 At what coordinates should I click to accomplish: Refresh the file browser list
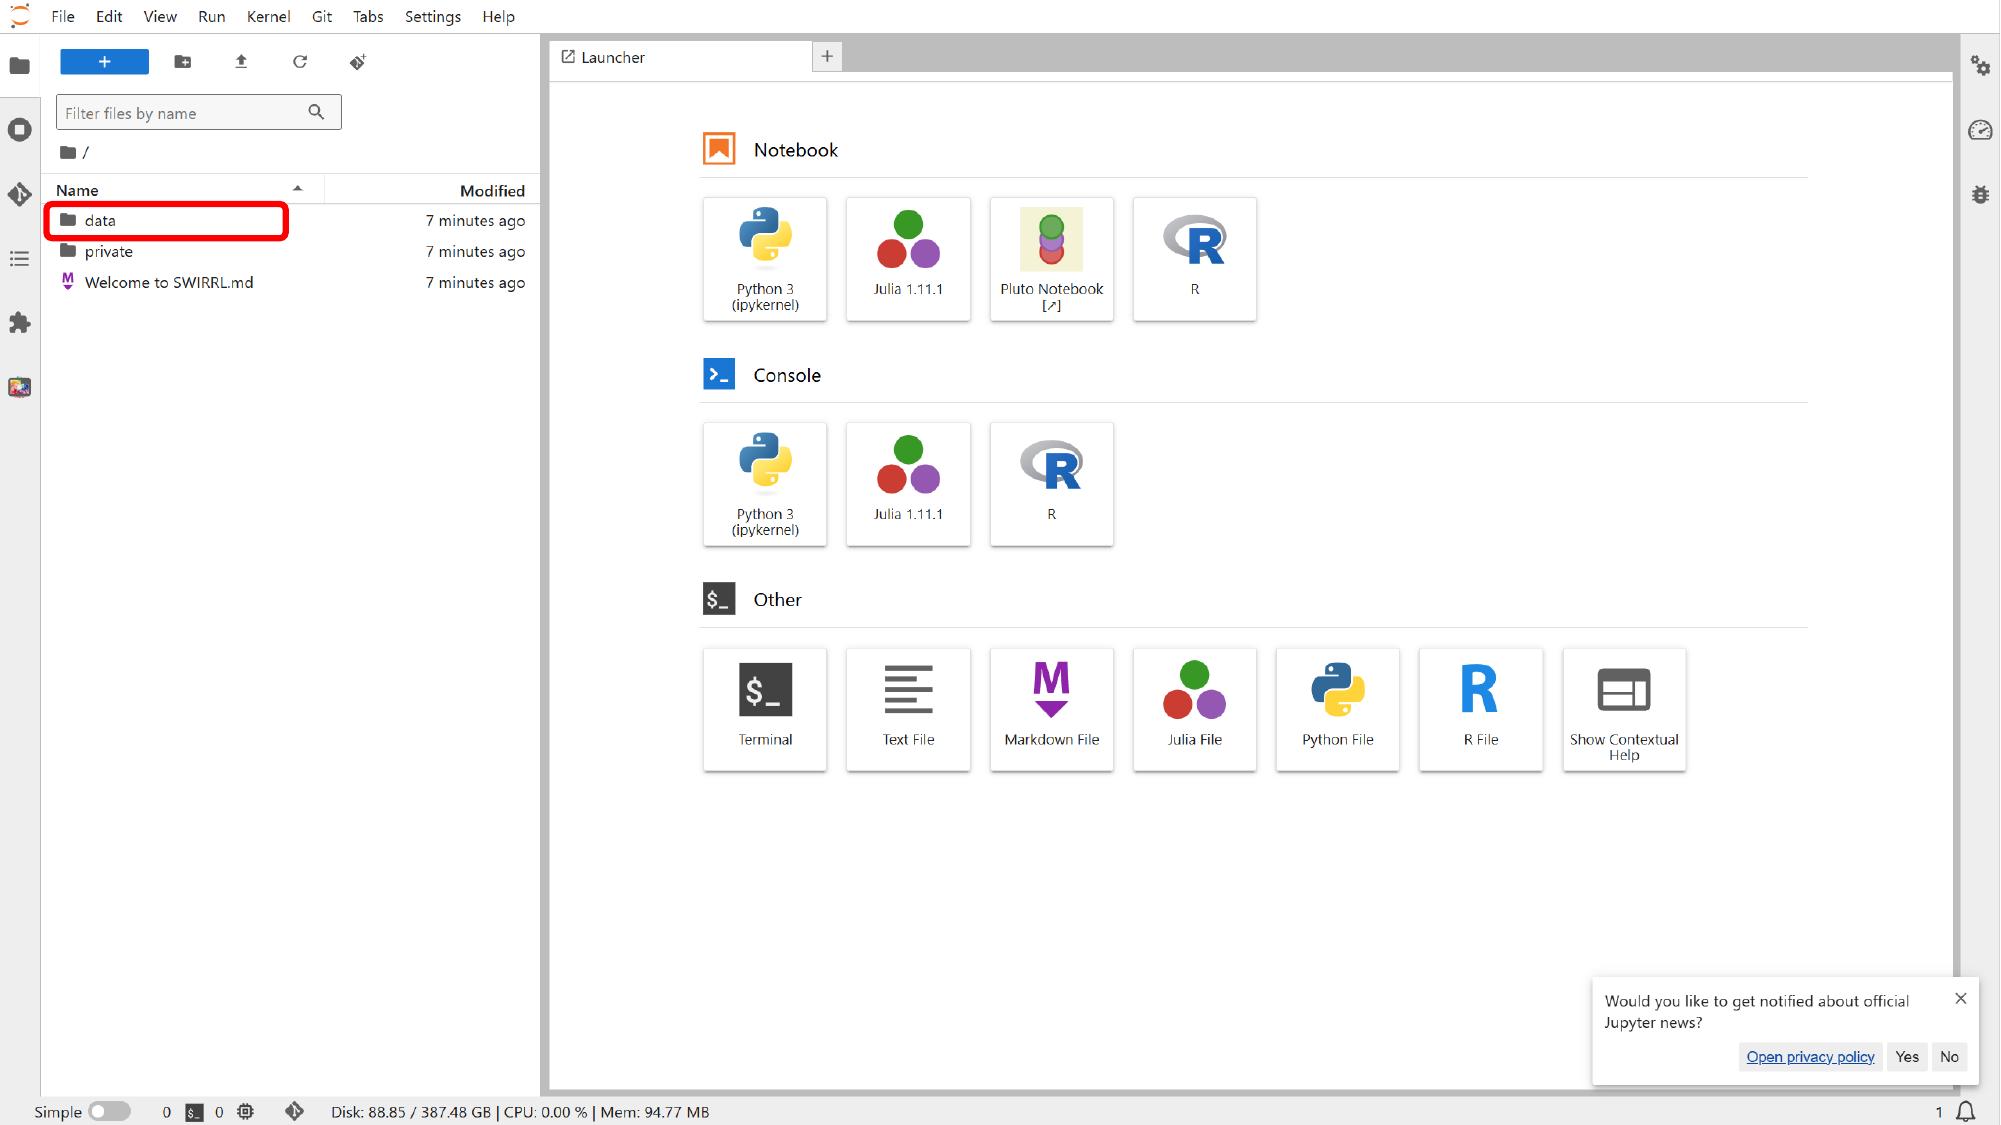[299, 62]
